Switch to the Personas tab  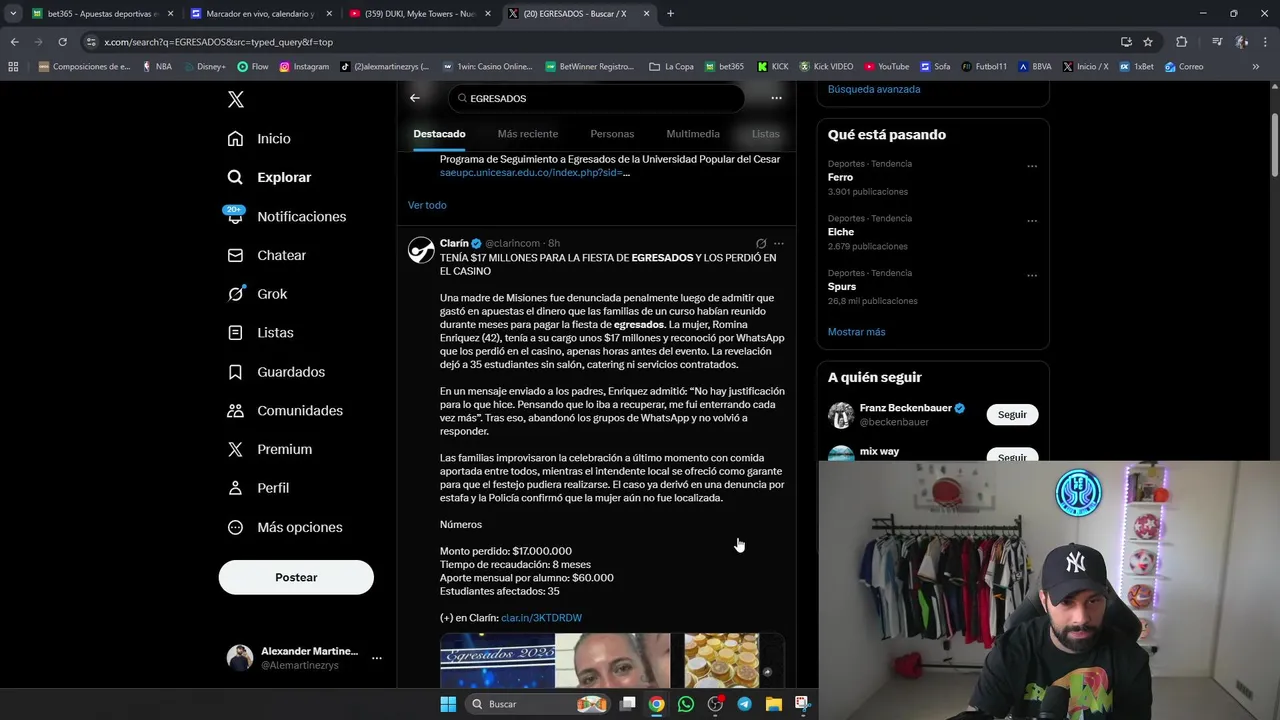(x=612, y=134)
